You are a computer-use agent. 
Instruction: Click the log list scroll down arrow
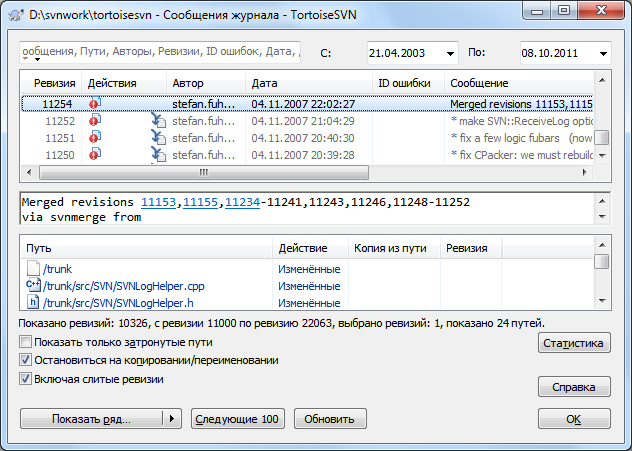click(602, 156)
